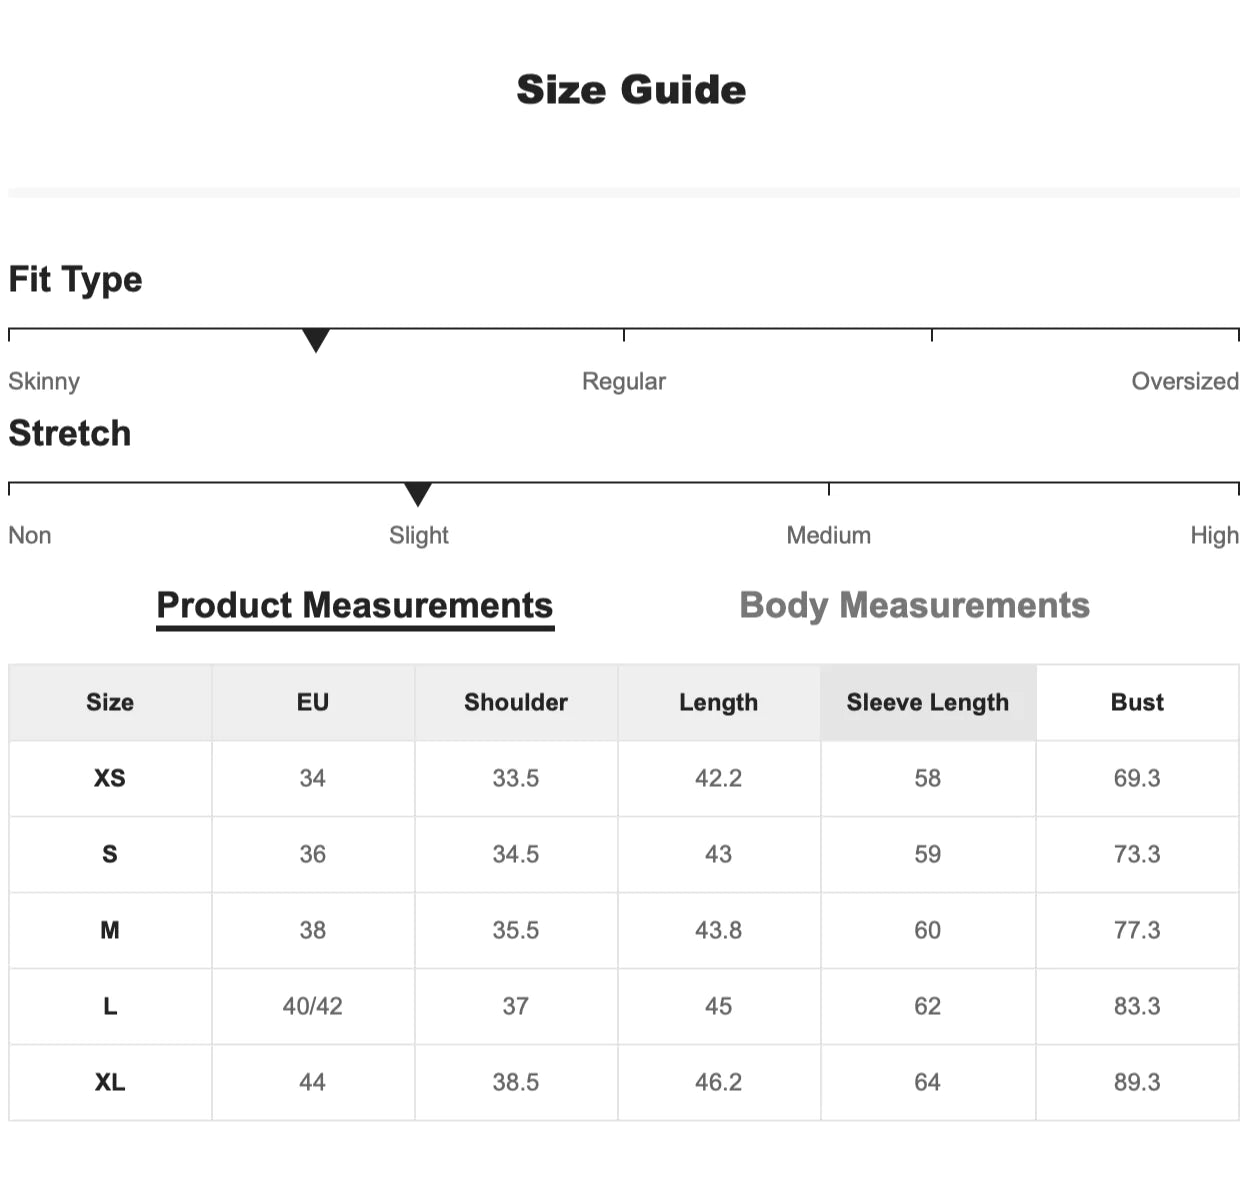Click the Stretch slider triangle marker
1244x1192 pixels.
pos(418,494)
